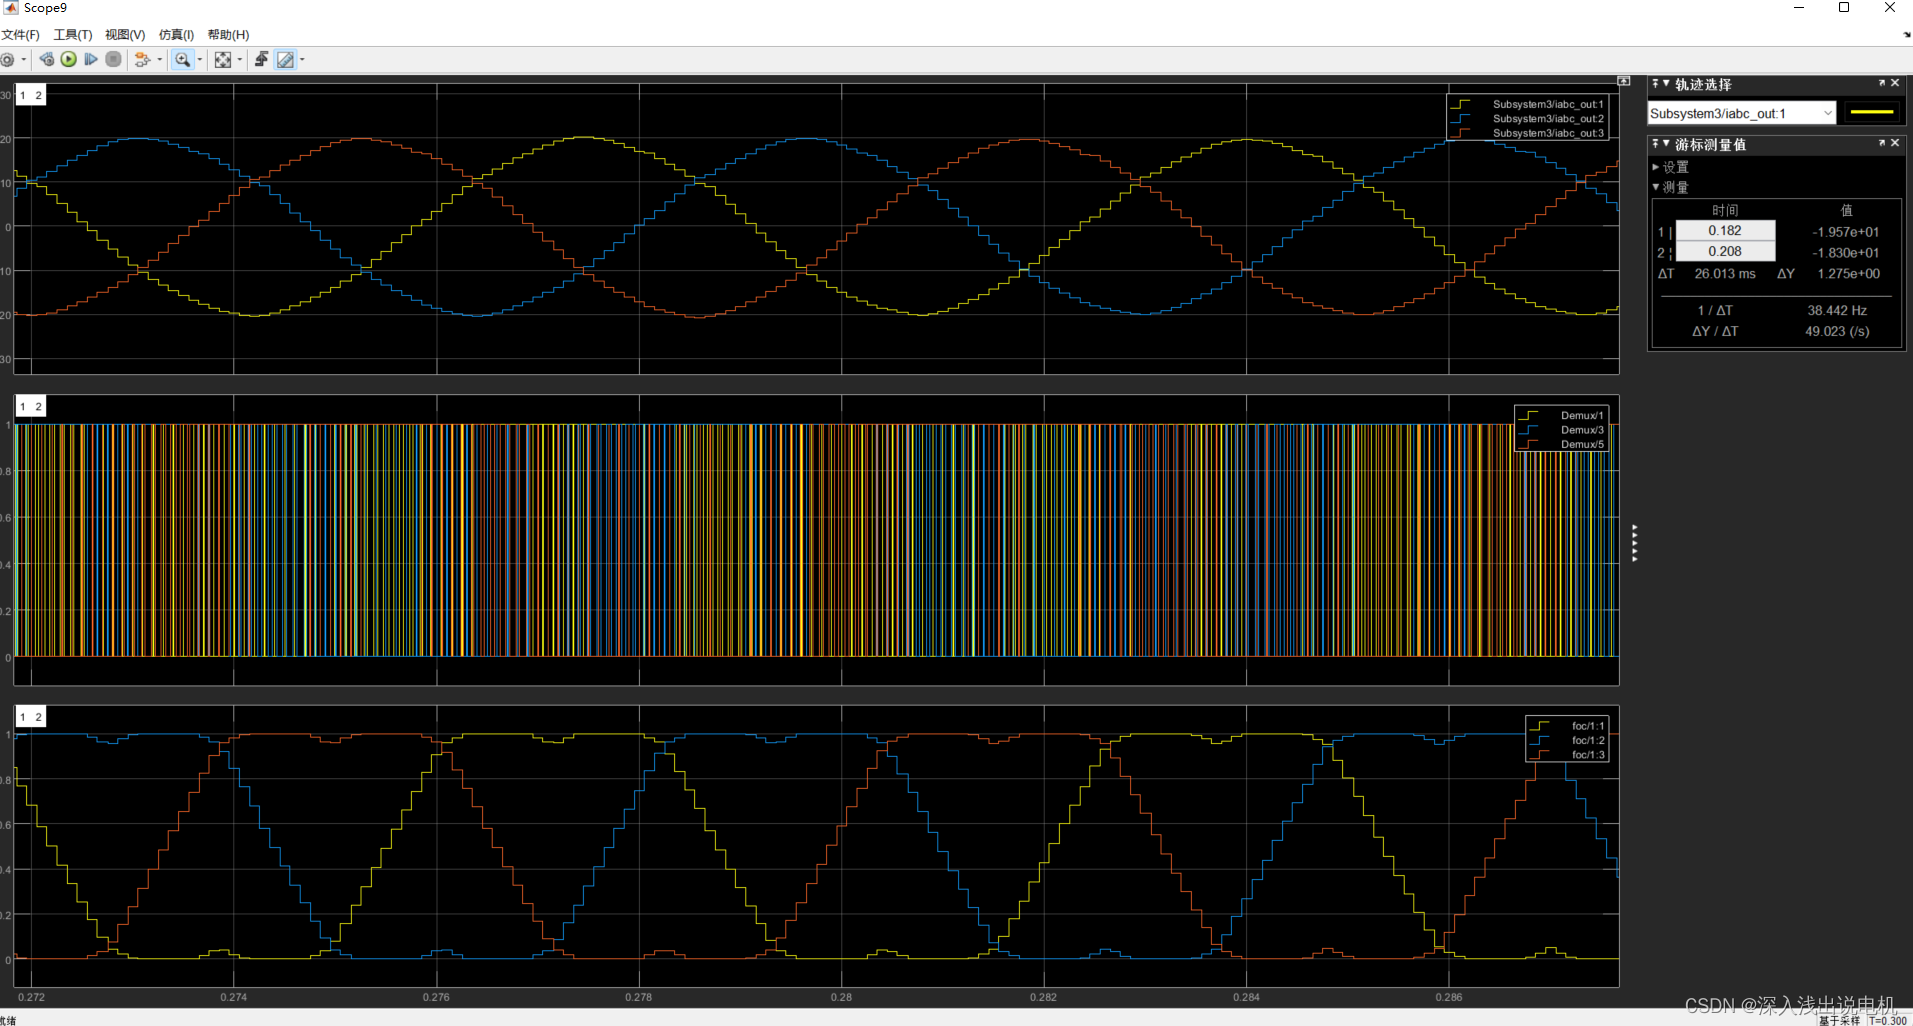This screenshot has height=1026, width=1913.
Task: Click the 38.442 Hz frequency readout
Action: coord(1837,311)
